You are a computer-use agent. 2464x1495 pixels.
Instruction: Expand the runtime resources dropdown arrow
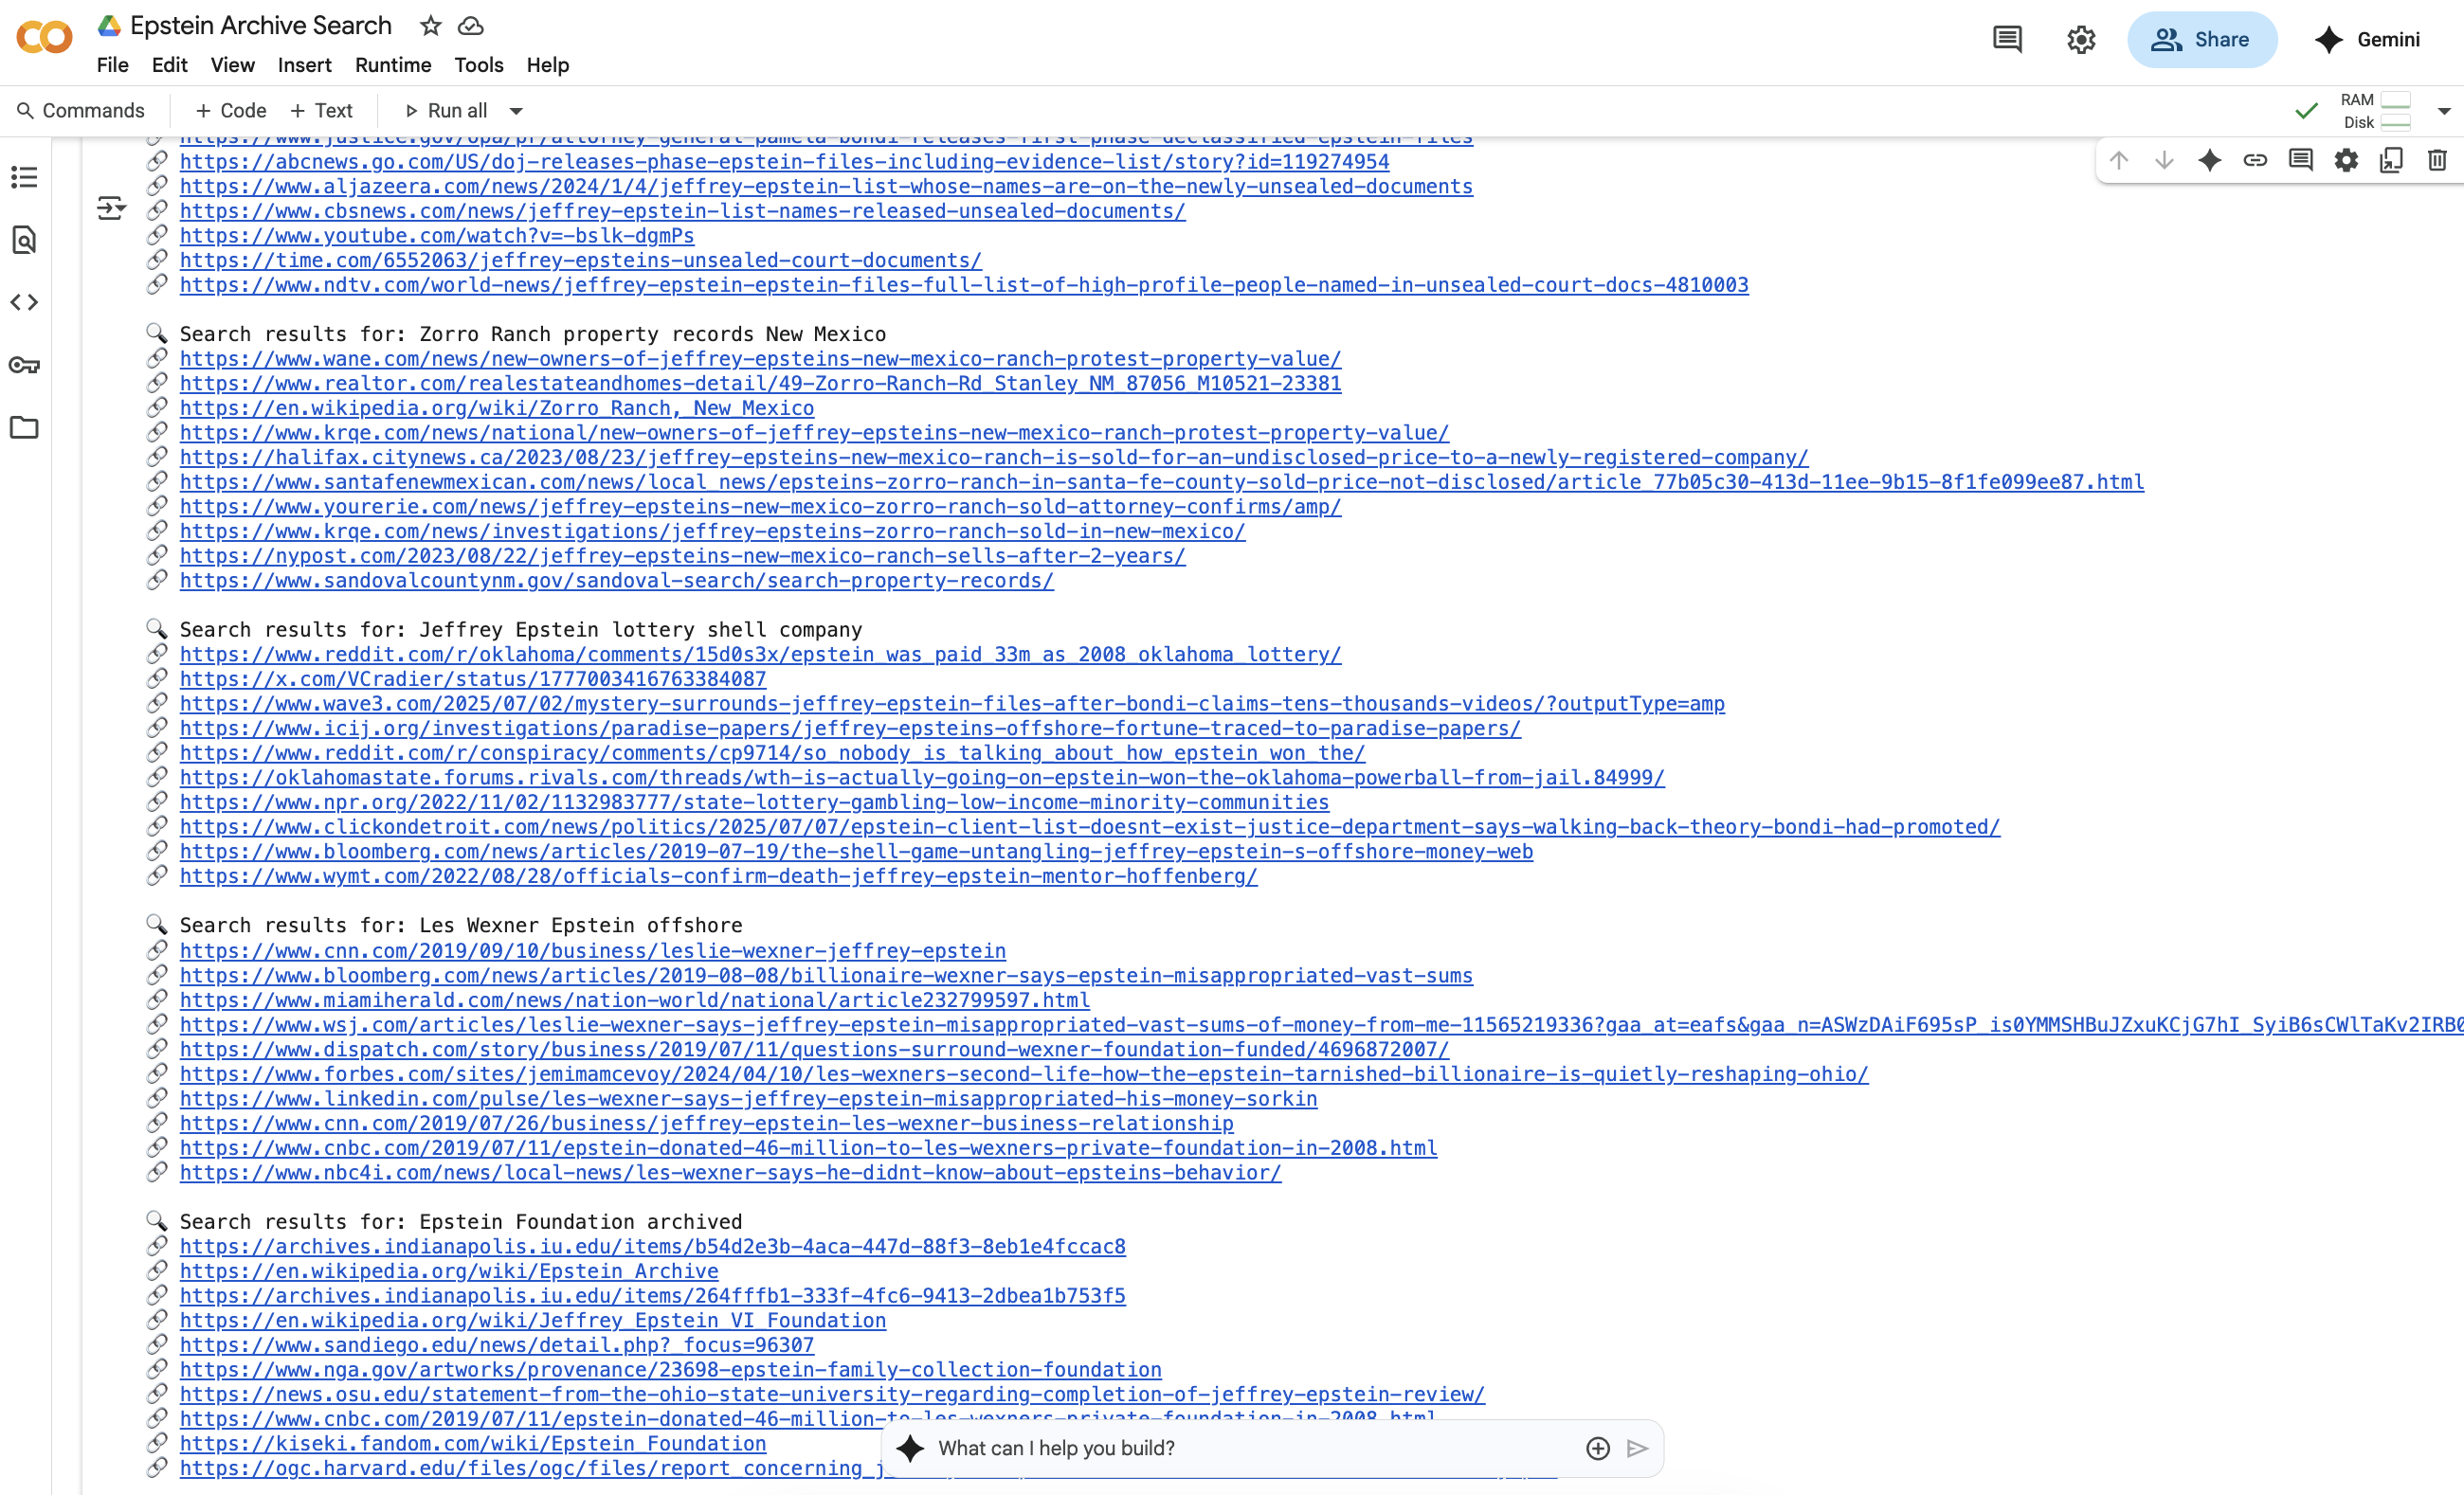2444,111
